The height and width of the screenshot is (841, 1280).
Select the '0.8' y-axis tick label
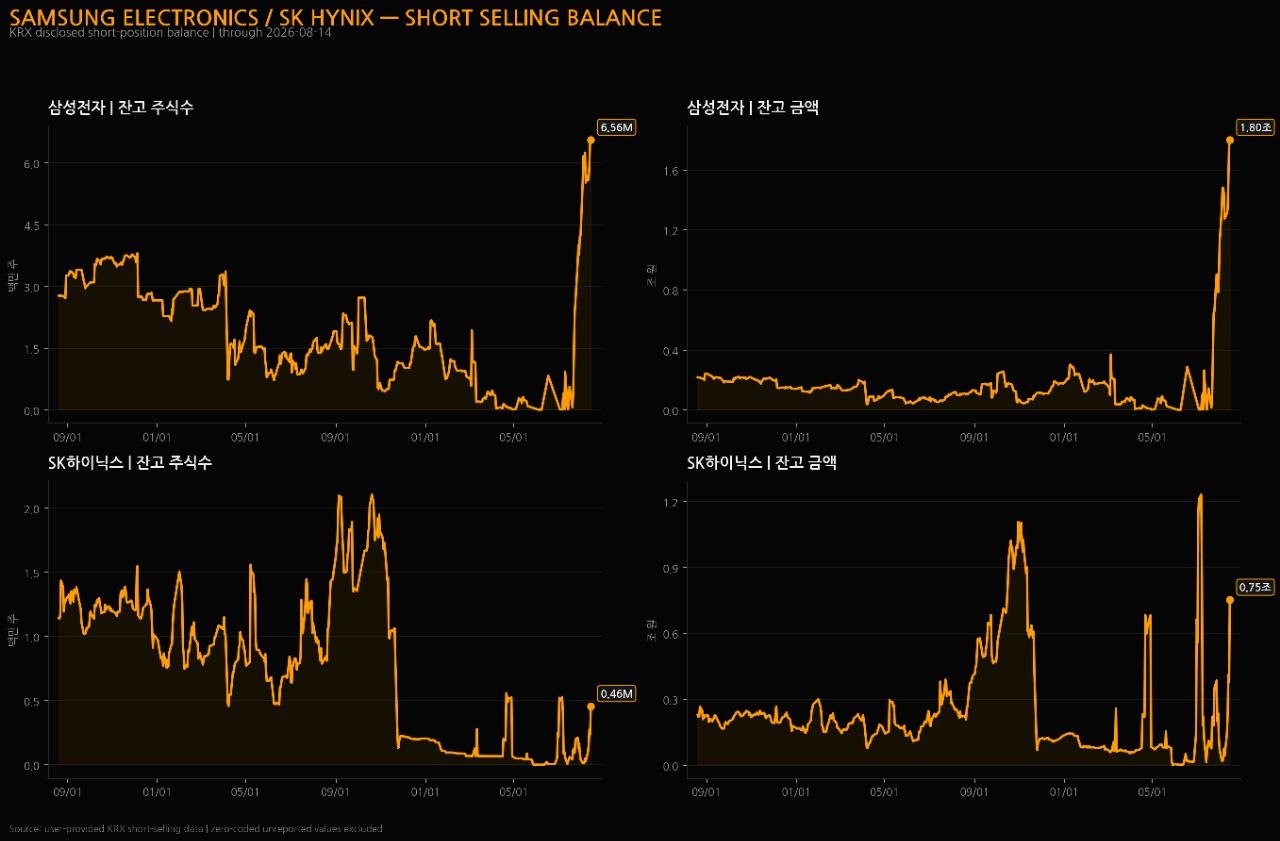point(673,291)
